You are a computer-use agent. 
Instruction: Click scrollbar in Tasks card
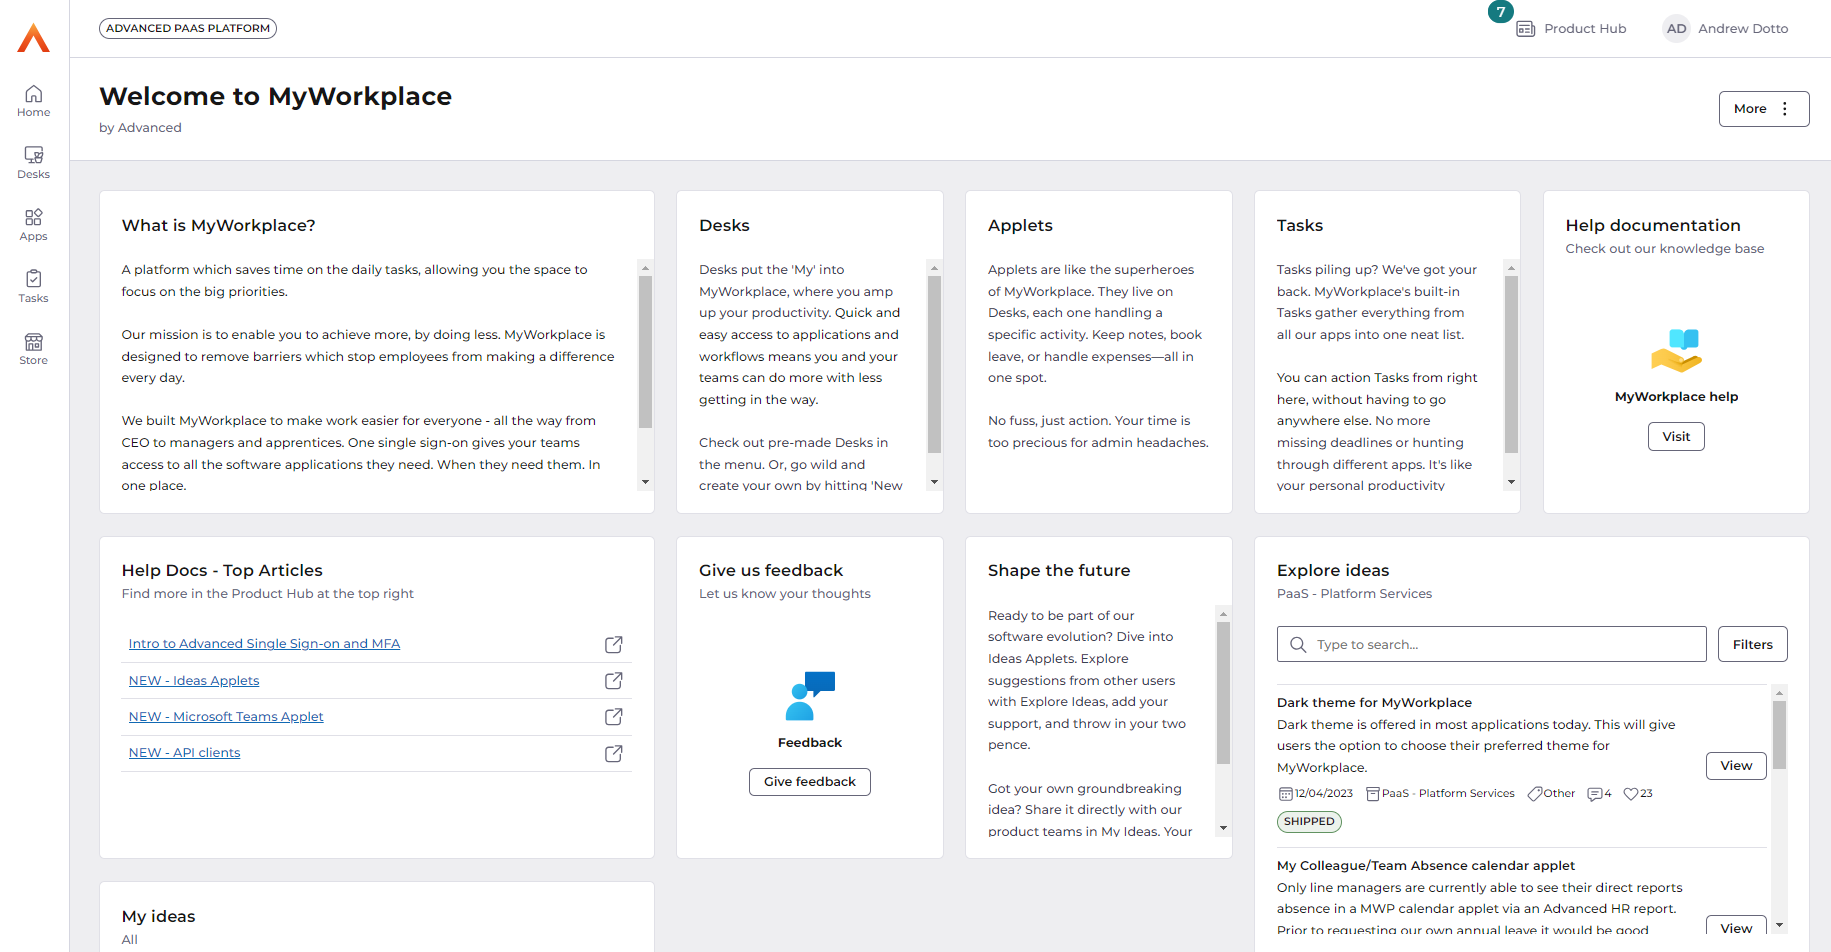click(x=1511, y=365)
